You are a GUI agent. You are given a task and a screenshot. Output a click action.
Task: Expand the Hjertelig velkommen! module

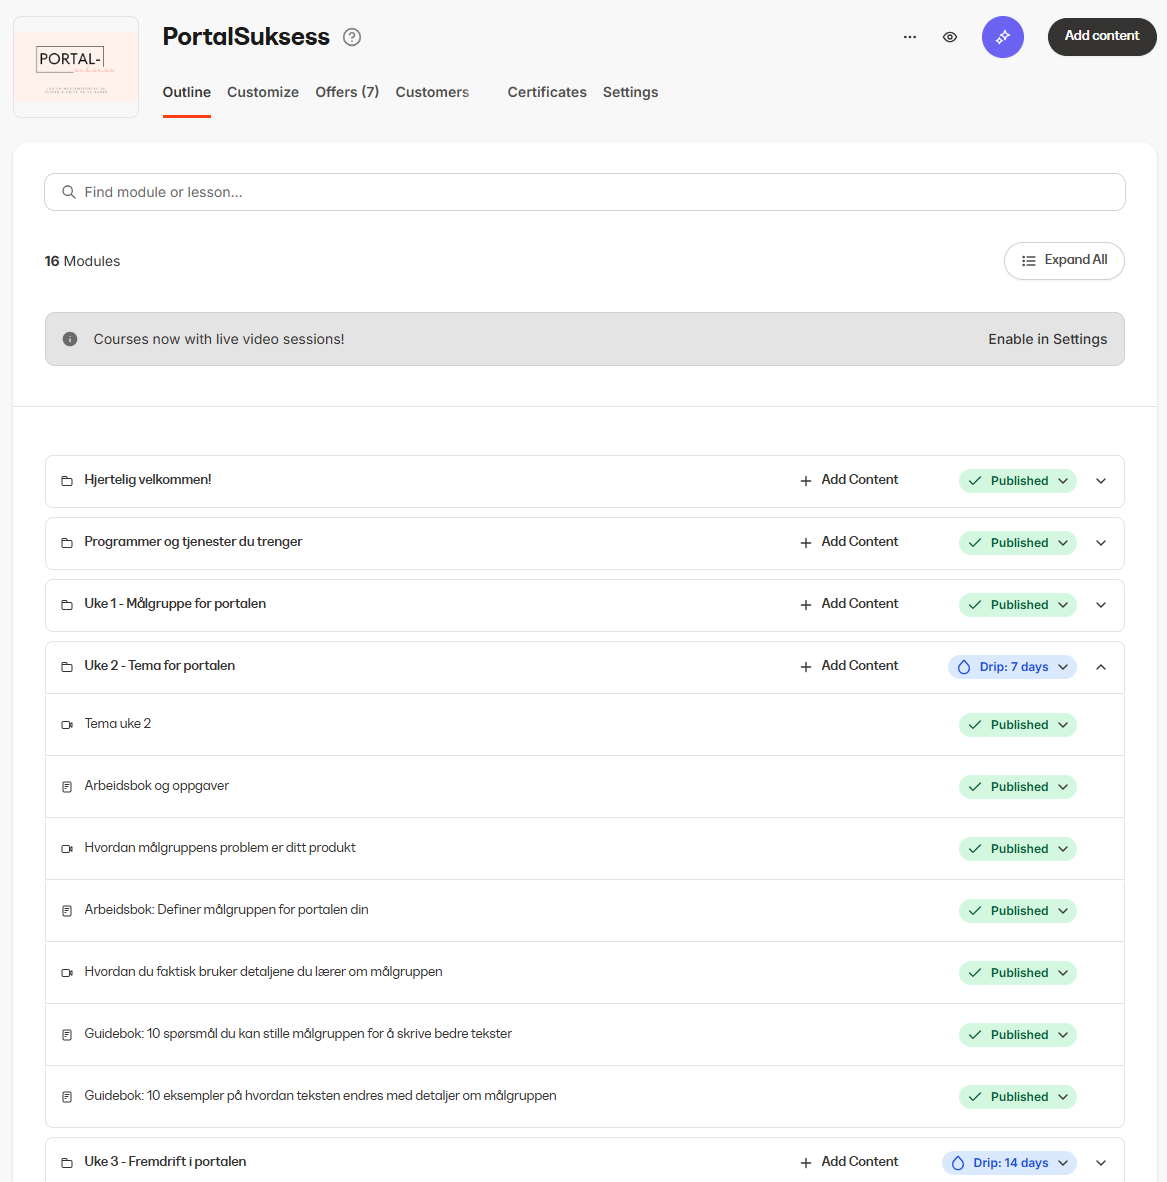(x=1101, y=481)
